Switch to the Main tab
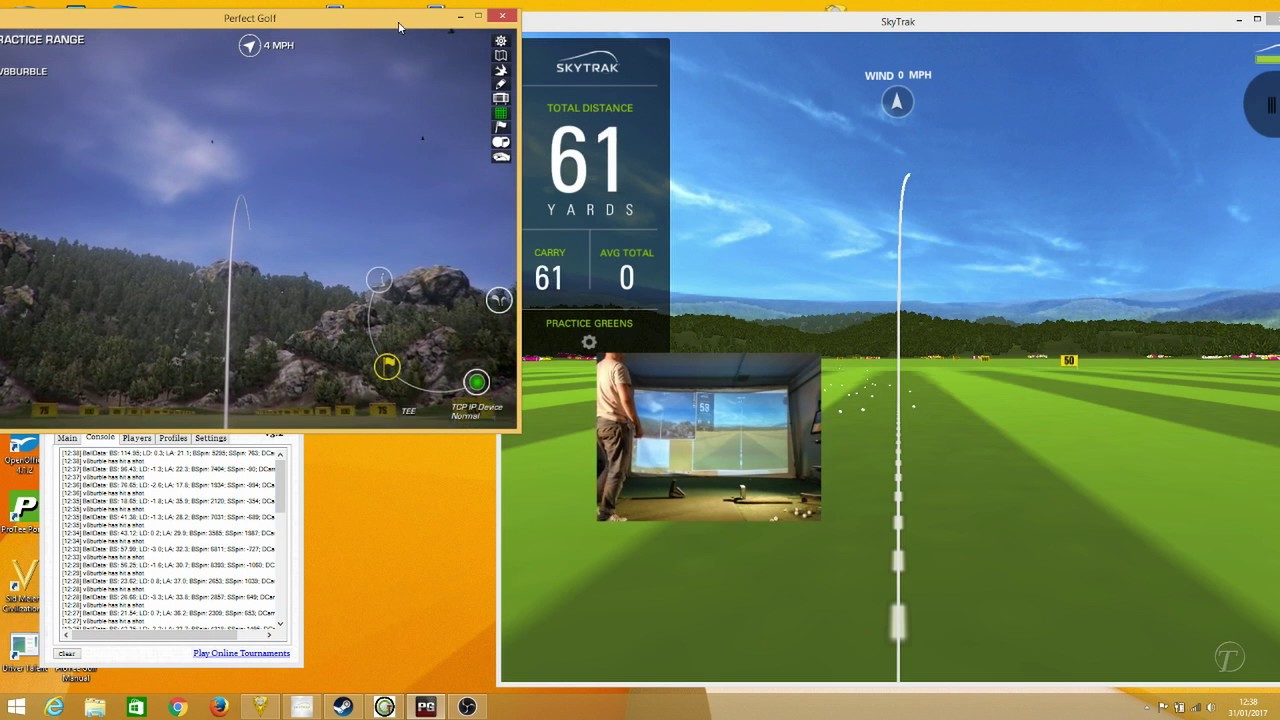 coord(67,438)
